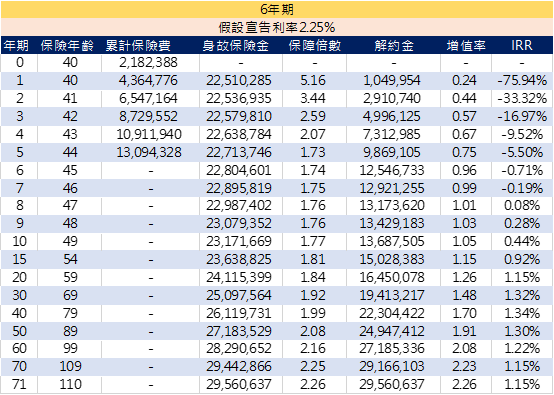The height and width of the screenshot is (395, 554).
Task: Click death benefit value 27,183,529
Action: point(239,332)
